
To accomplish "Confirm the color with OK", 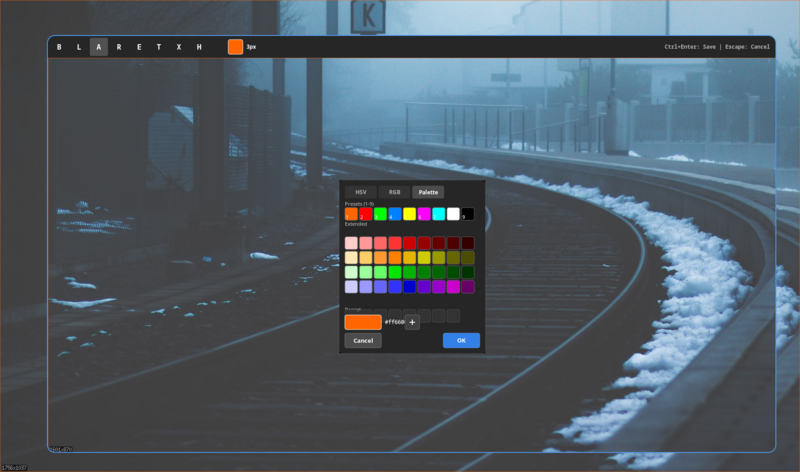I will 461,340.
